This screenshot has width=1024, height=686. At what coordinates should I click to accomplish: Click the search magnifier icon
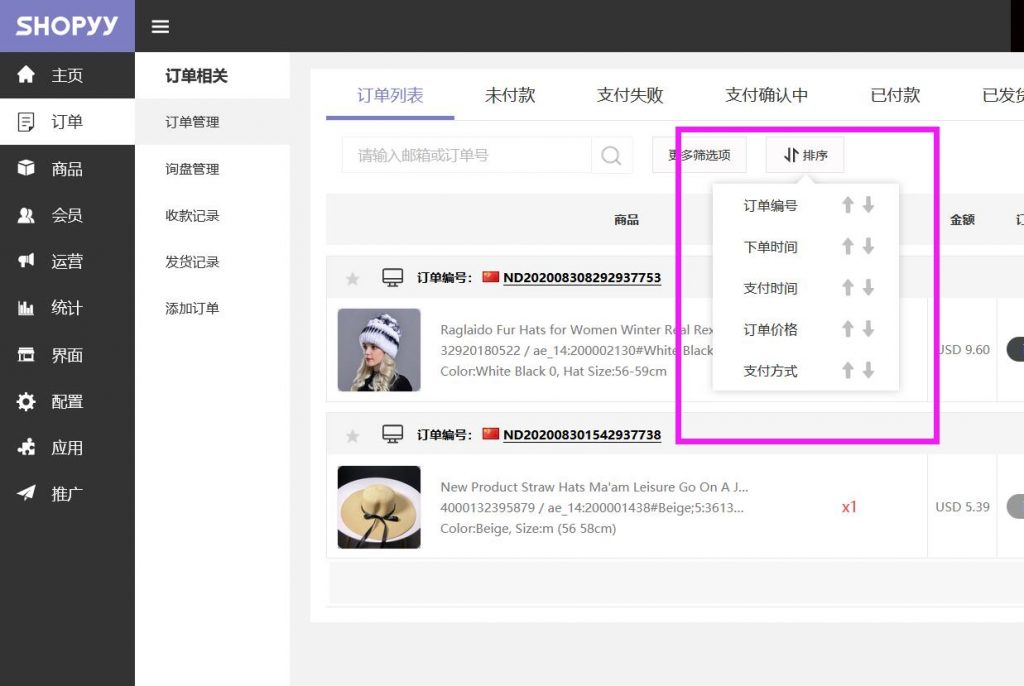pos(611,155)
